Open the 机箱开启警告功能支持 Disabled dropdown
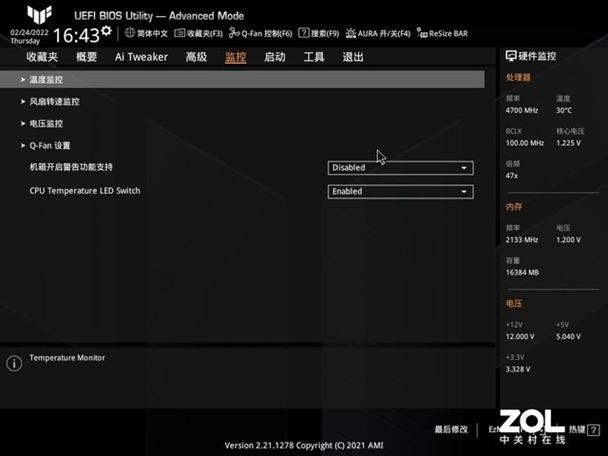The width and height of the screenshot is (608, 456). point(401,168)
